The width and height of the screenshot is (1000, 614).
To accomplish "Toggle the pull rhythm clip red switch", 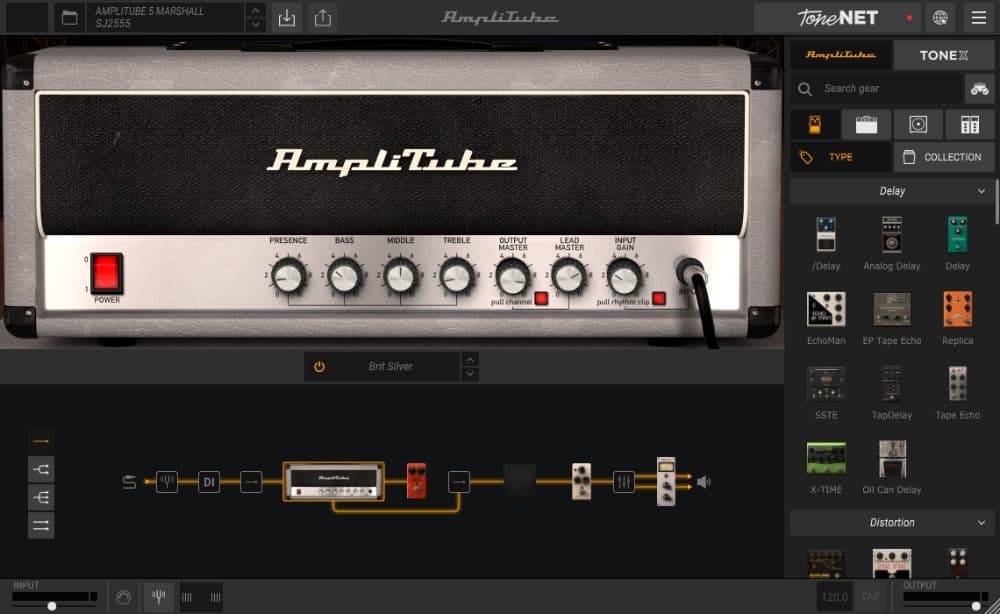I will pos(659,298).
